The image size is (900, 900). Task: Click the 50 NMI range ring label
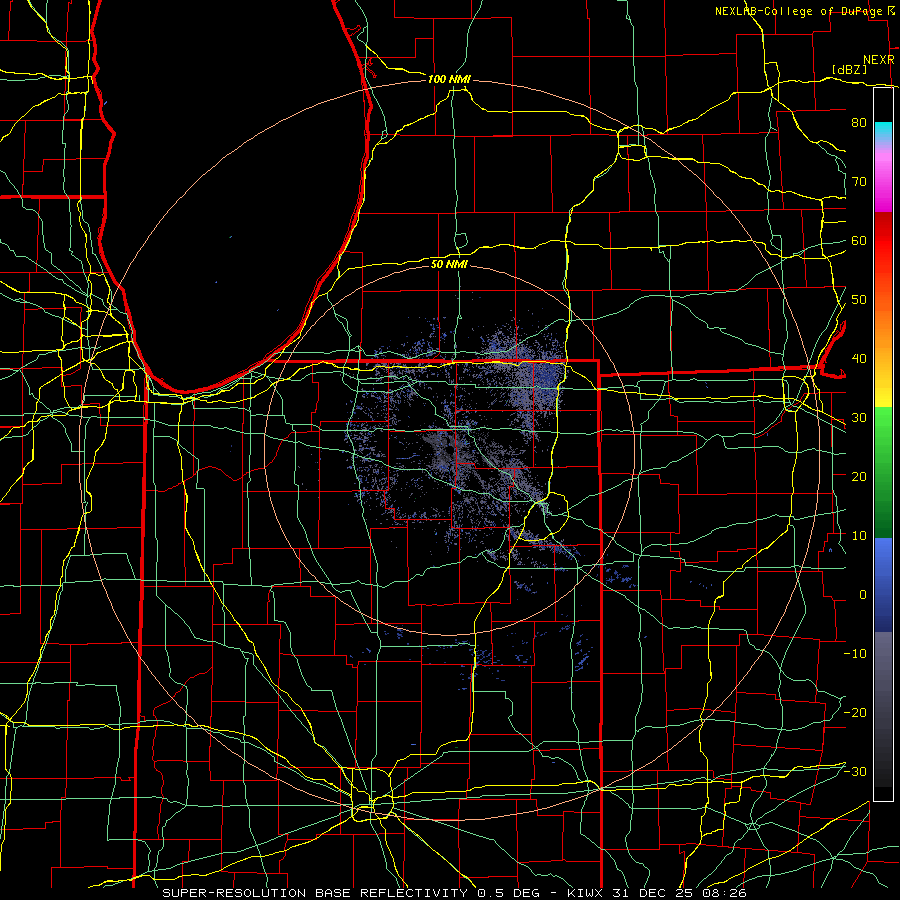tap(449, 264)
